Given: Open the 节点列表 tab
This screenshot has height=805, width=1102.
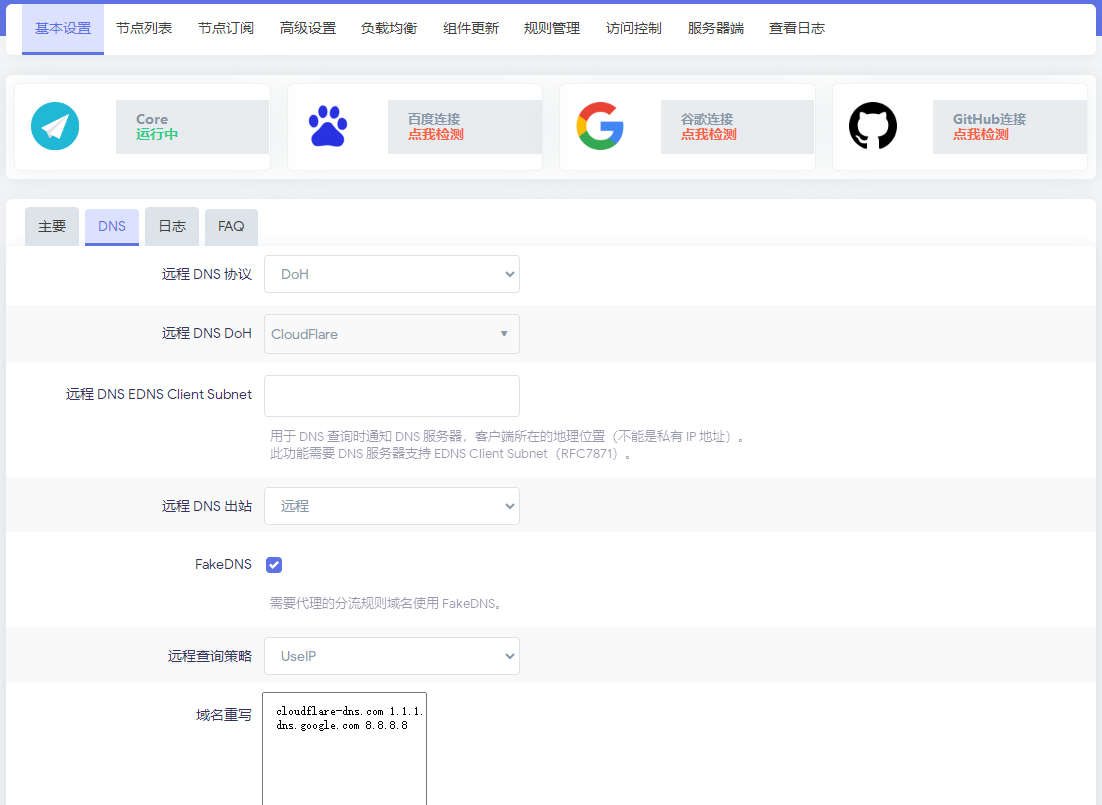Looking at the screenshot, I should click(x=144, y=29).
